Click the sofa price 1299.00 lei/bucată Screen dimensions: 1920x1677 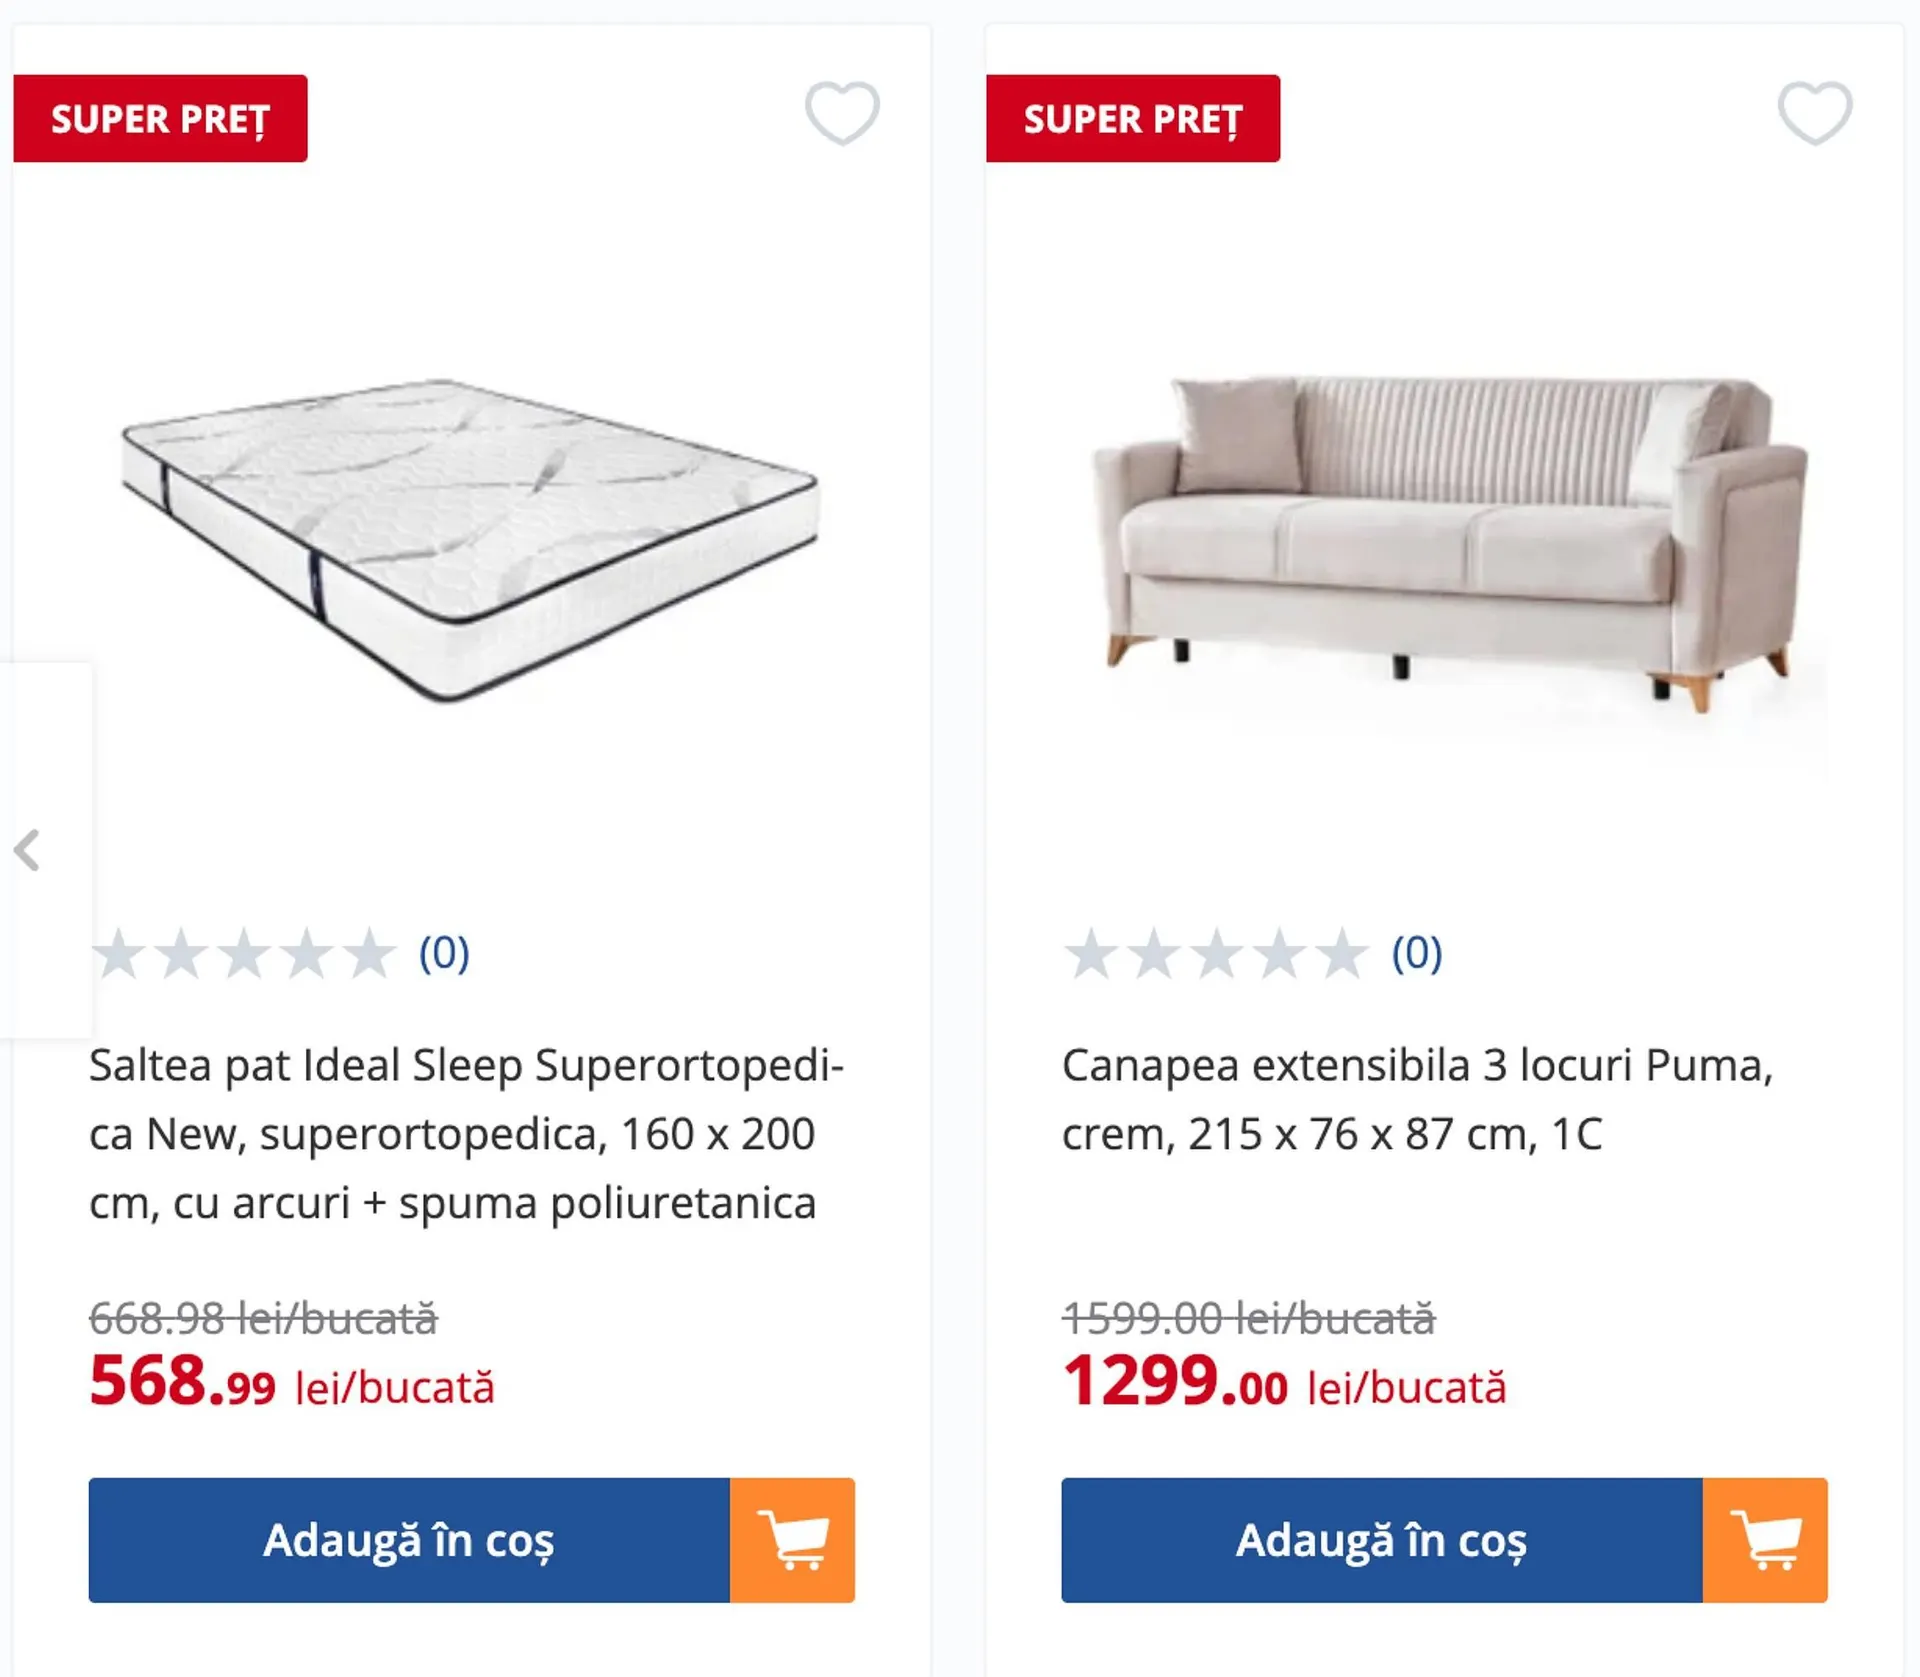[1284, 1383]
